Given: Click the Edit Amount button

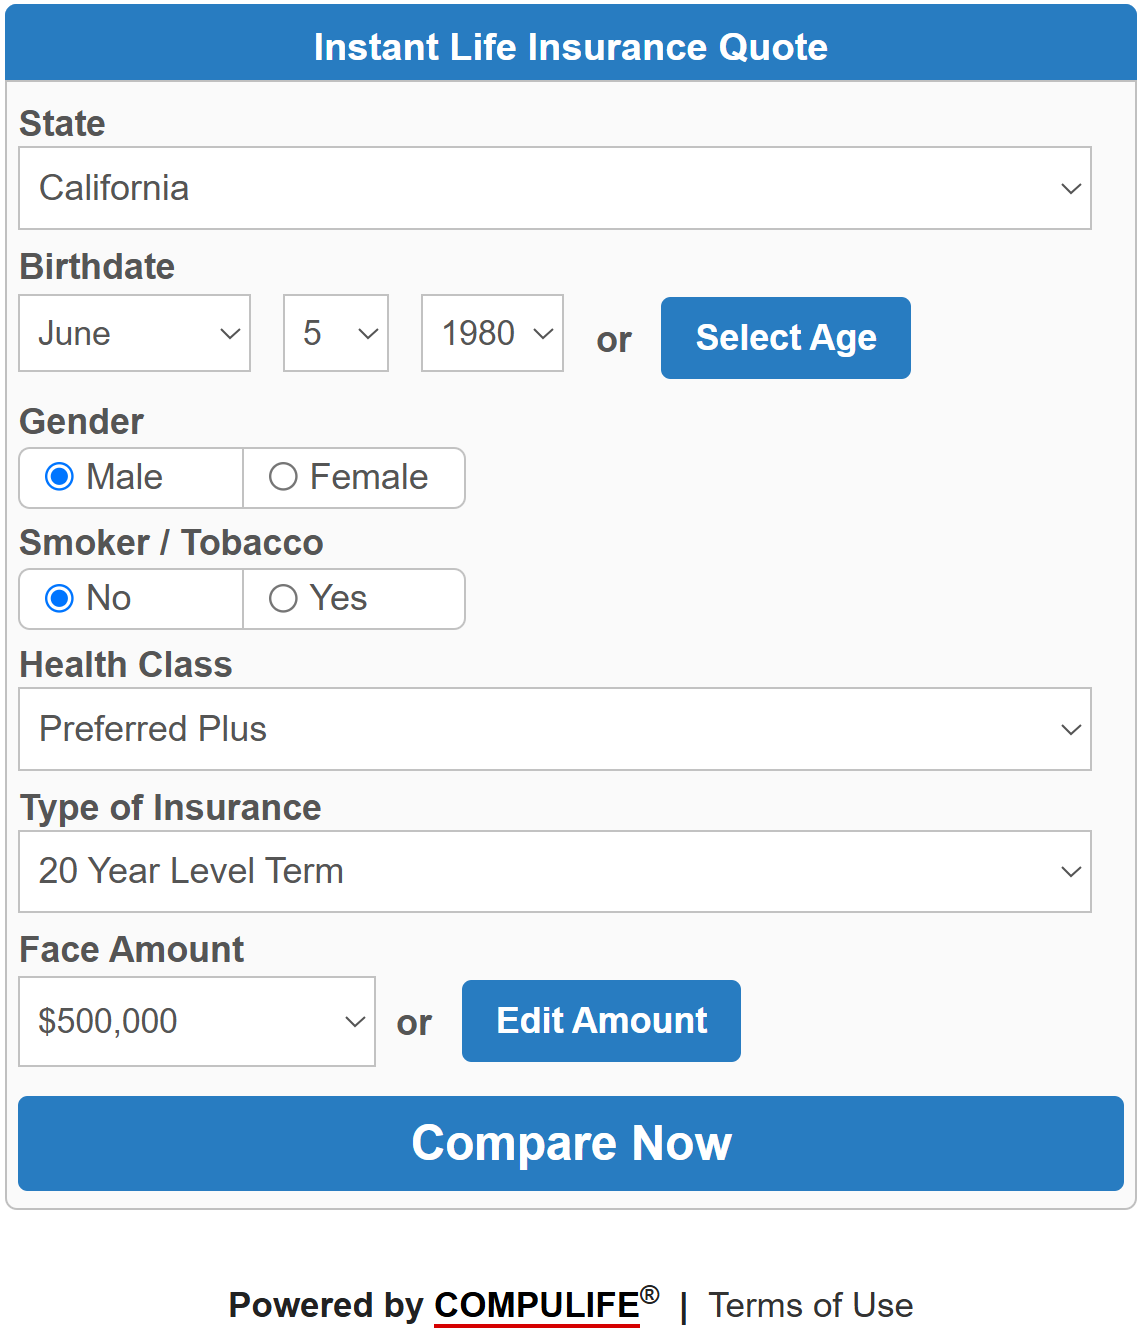Looking at the screenshot, I should [x=601, y=1021].
